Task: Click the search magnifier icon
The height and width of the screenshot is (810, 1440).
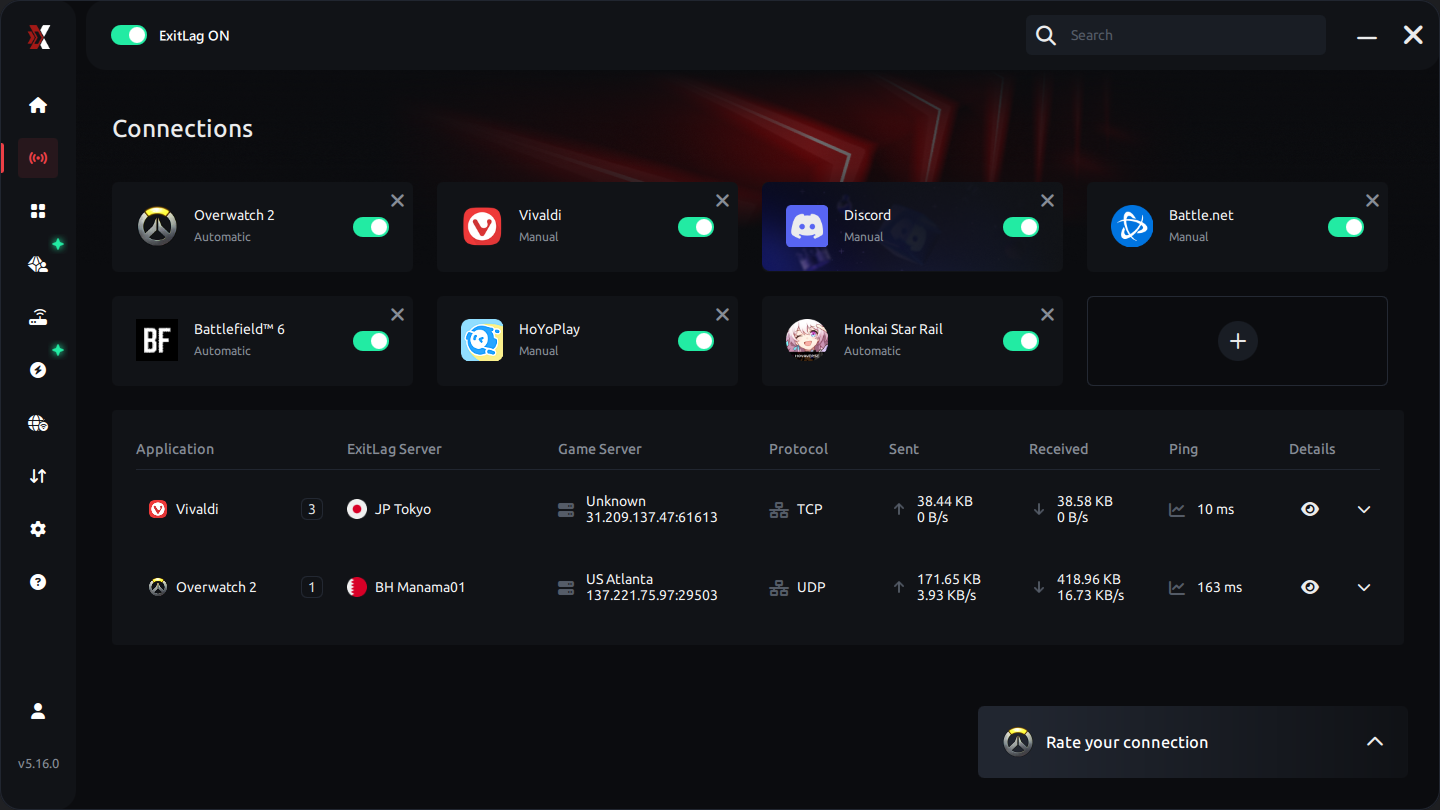Action: (x=1046, y=35)
